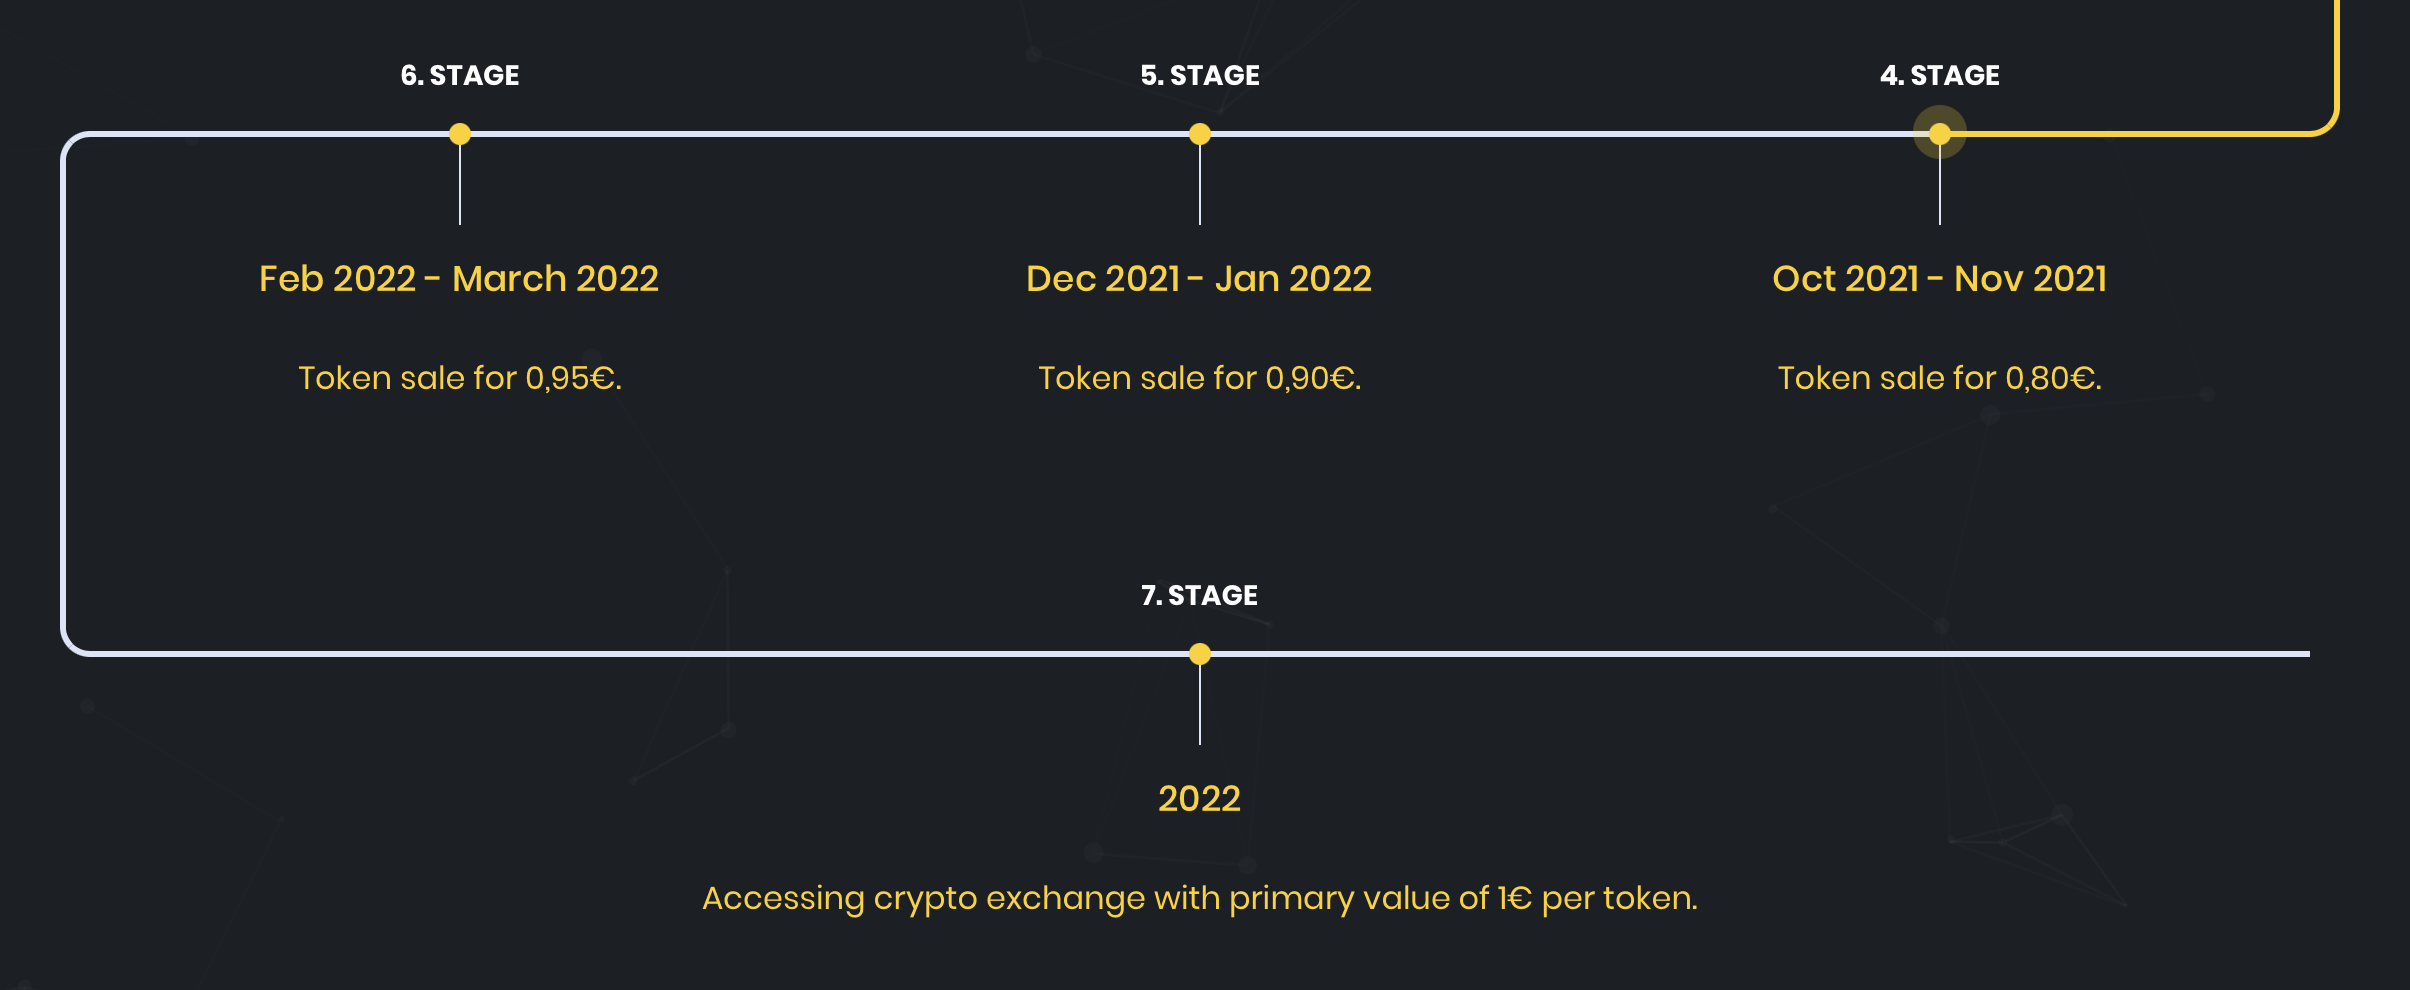Image resolution: width=2410 pixels, height=990 pixels.
Task: Click the yellow dot for stage 6
Action: click(x=460, y=134)
